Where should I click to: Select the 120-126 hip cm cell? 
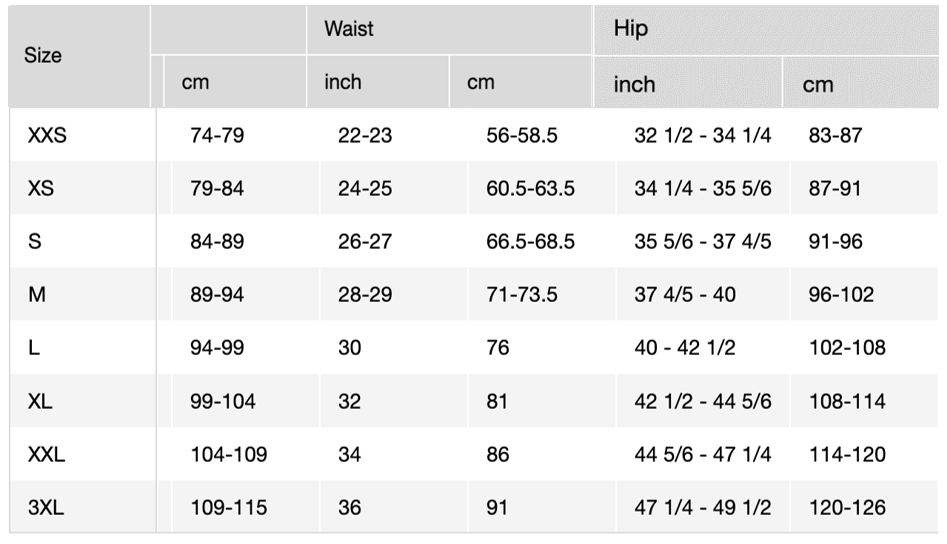(847, 508)
